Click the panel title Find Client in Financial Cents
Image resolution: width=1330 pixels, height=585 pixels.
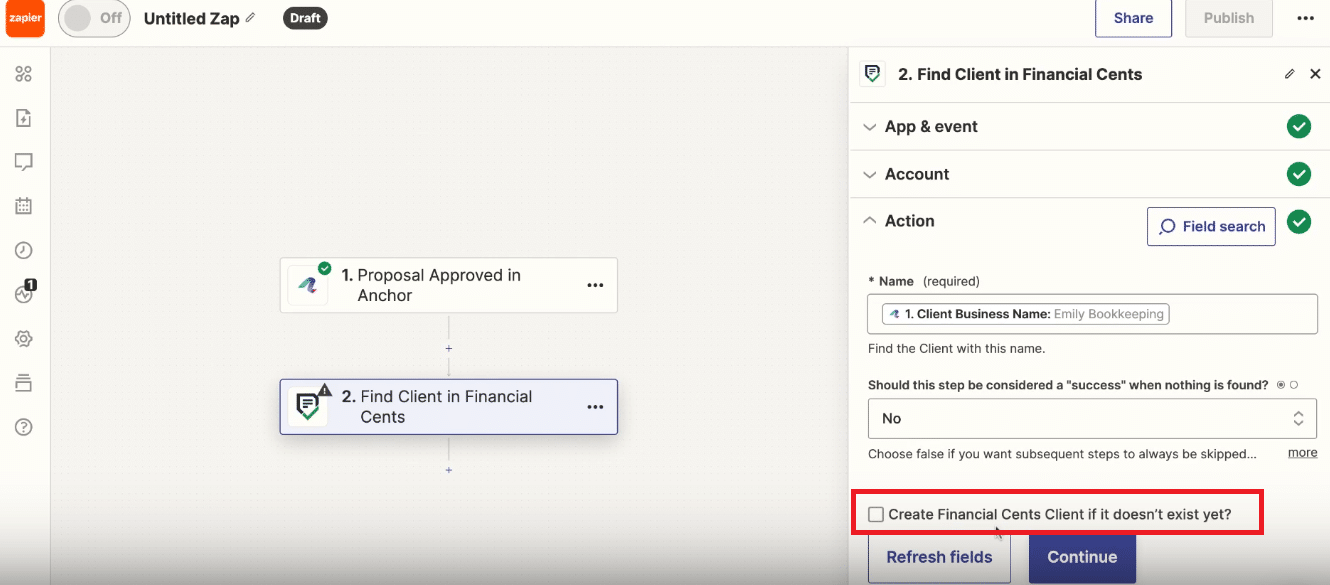coord(1020,74)
